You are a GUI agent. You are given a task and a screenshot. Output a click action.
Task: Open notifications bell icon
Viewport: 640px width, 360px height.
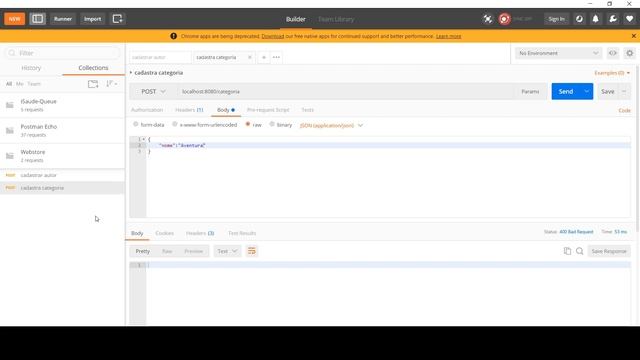click(x=596, y=19)
